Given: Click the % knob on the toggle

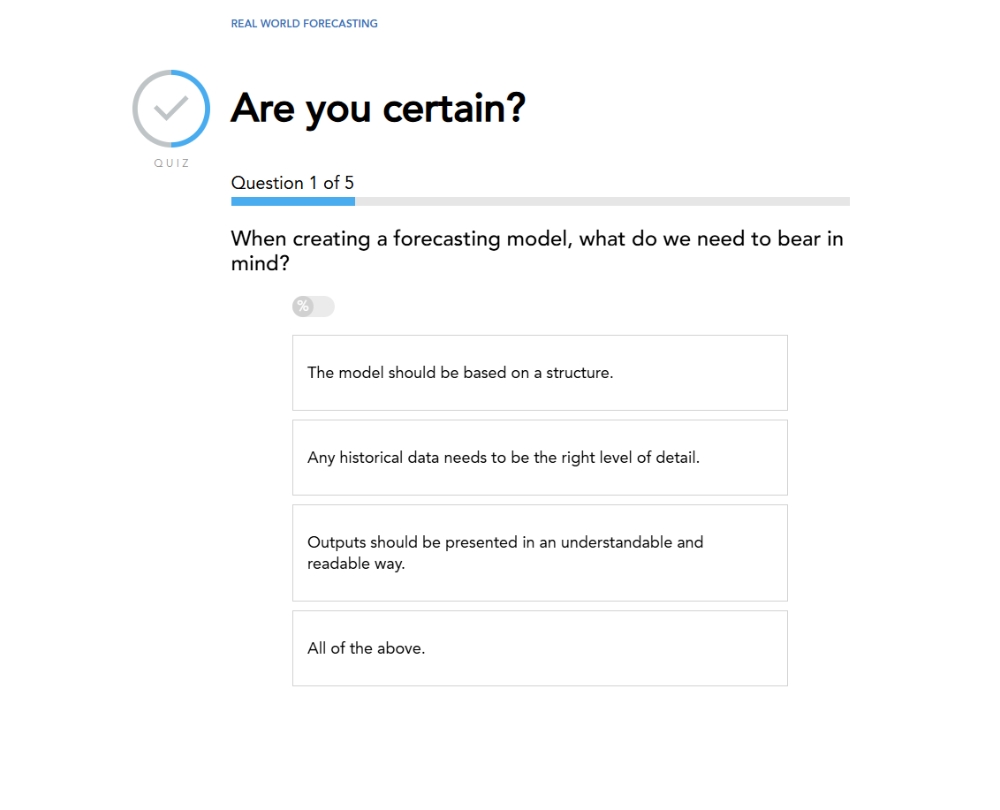Looking at the screenshot, I should [x=303, y=307].
